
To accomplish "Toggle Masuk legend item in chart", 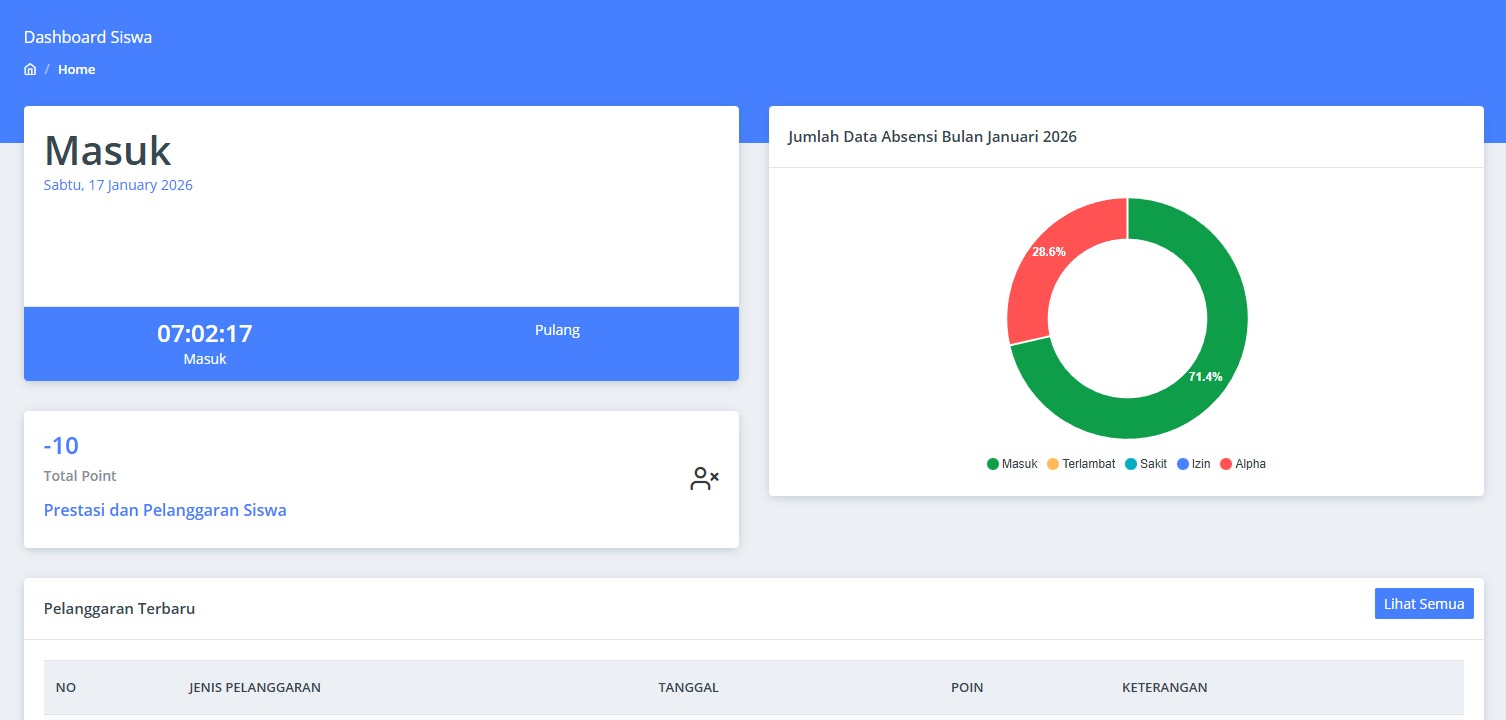I will point(1012,464).
